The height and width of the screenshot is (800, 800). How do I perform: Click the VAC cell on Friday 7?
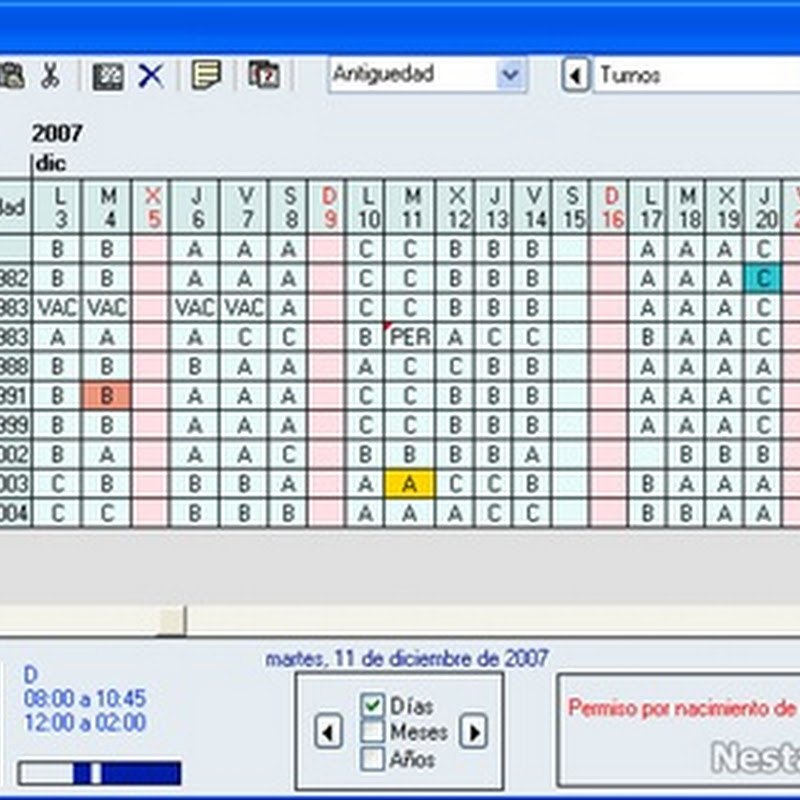coord(244,308)
